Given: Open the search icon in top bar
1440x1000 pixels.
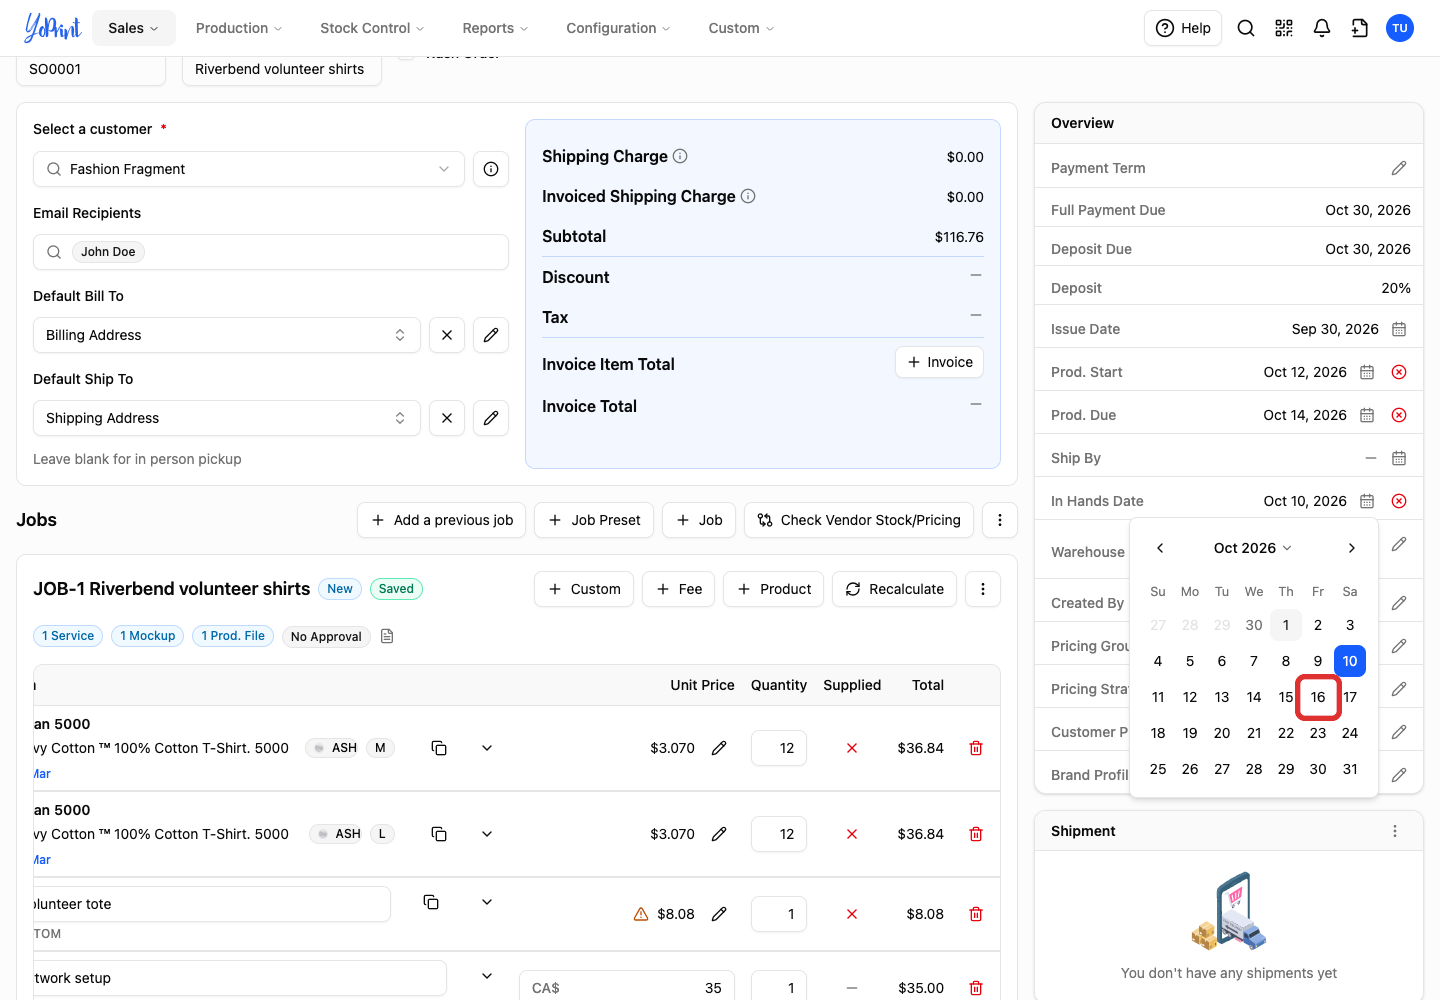Looking at the screenshot, I should [1246, 28].
